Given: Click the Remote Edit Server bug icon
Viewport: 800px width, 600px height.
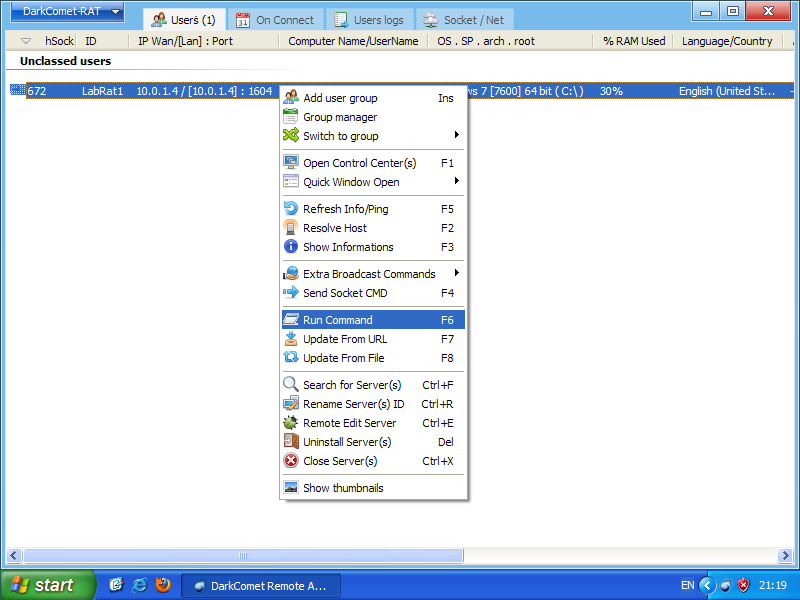Looking at the screenshot, I should [291, 422].
